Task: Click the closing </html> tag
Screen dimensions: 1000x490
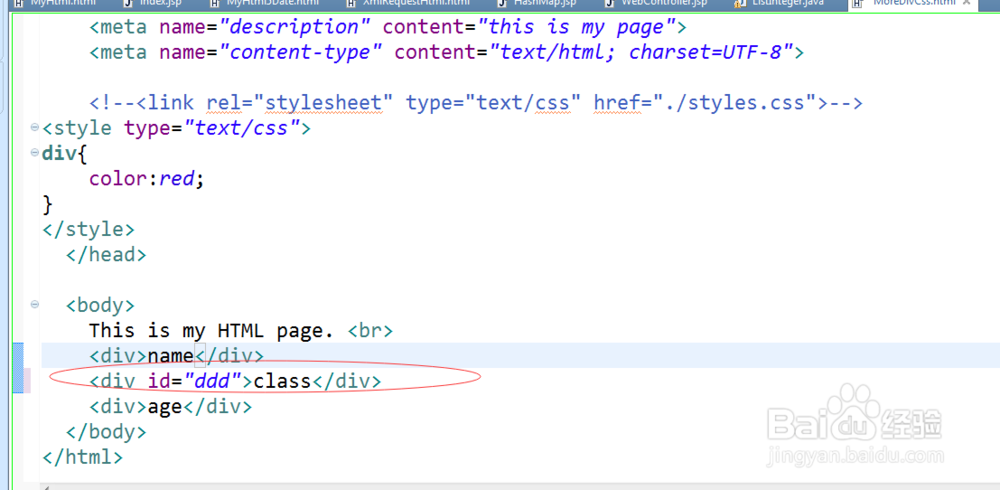Action: point(83,457)
